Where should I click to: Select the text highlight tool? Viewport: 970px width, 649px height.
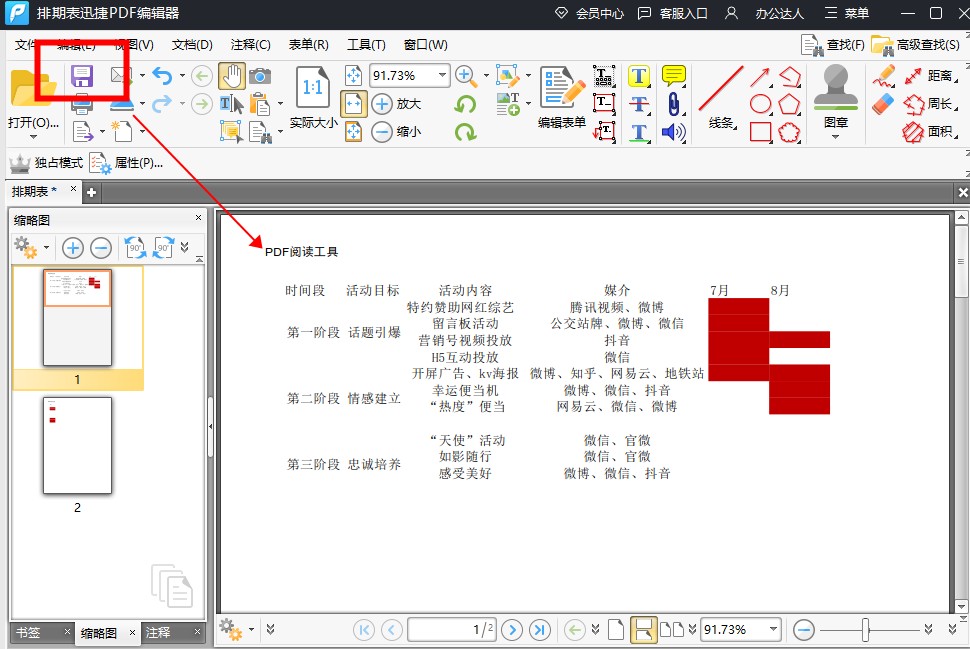click(639, 77)
